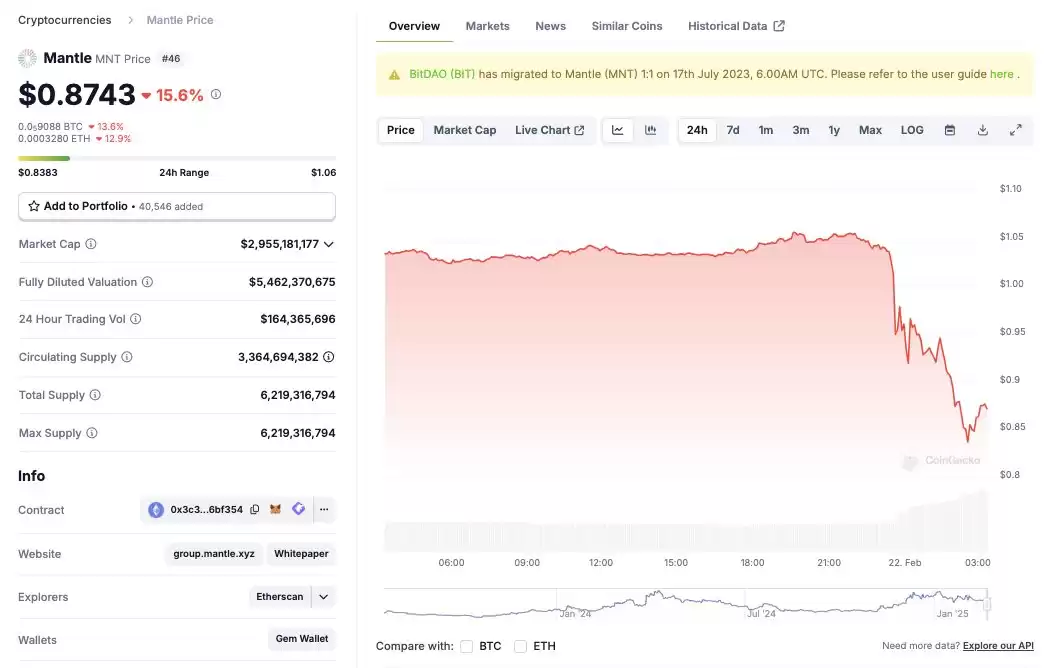The width and height of the screenshot is (1044, 668).
Task: Show Market Cap info tooltip icon
Action: (x=91, y=244)
